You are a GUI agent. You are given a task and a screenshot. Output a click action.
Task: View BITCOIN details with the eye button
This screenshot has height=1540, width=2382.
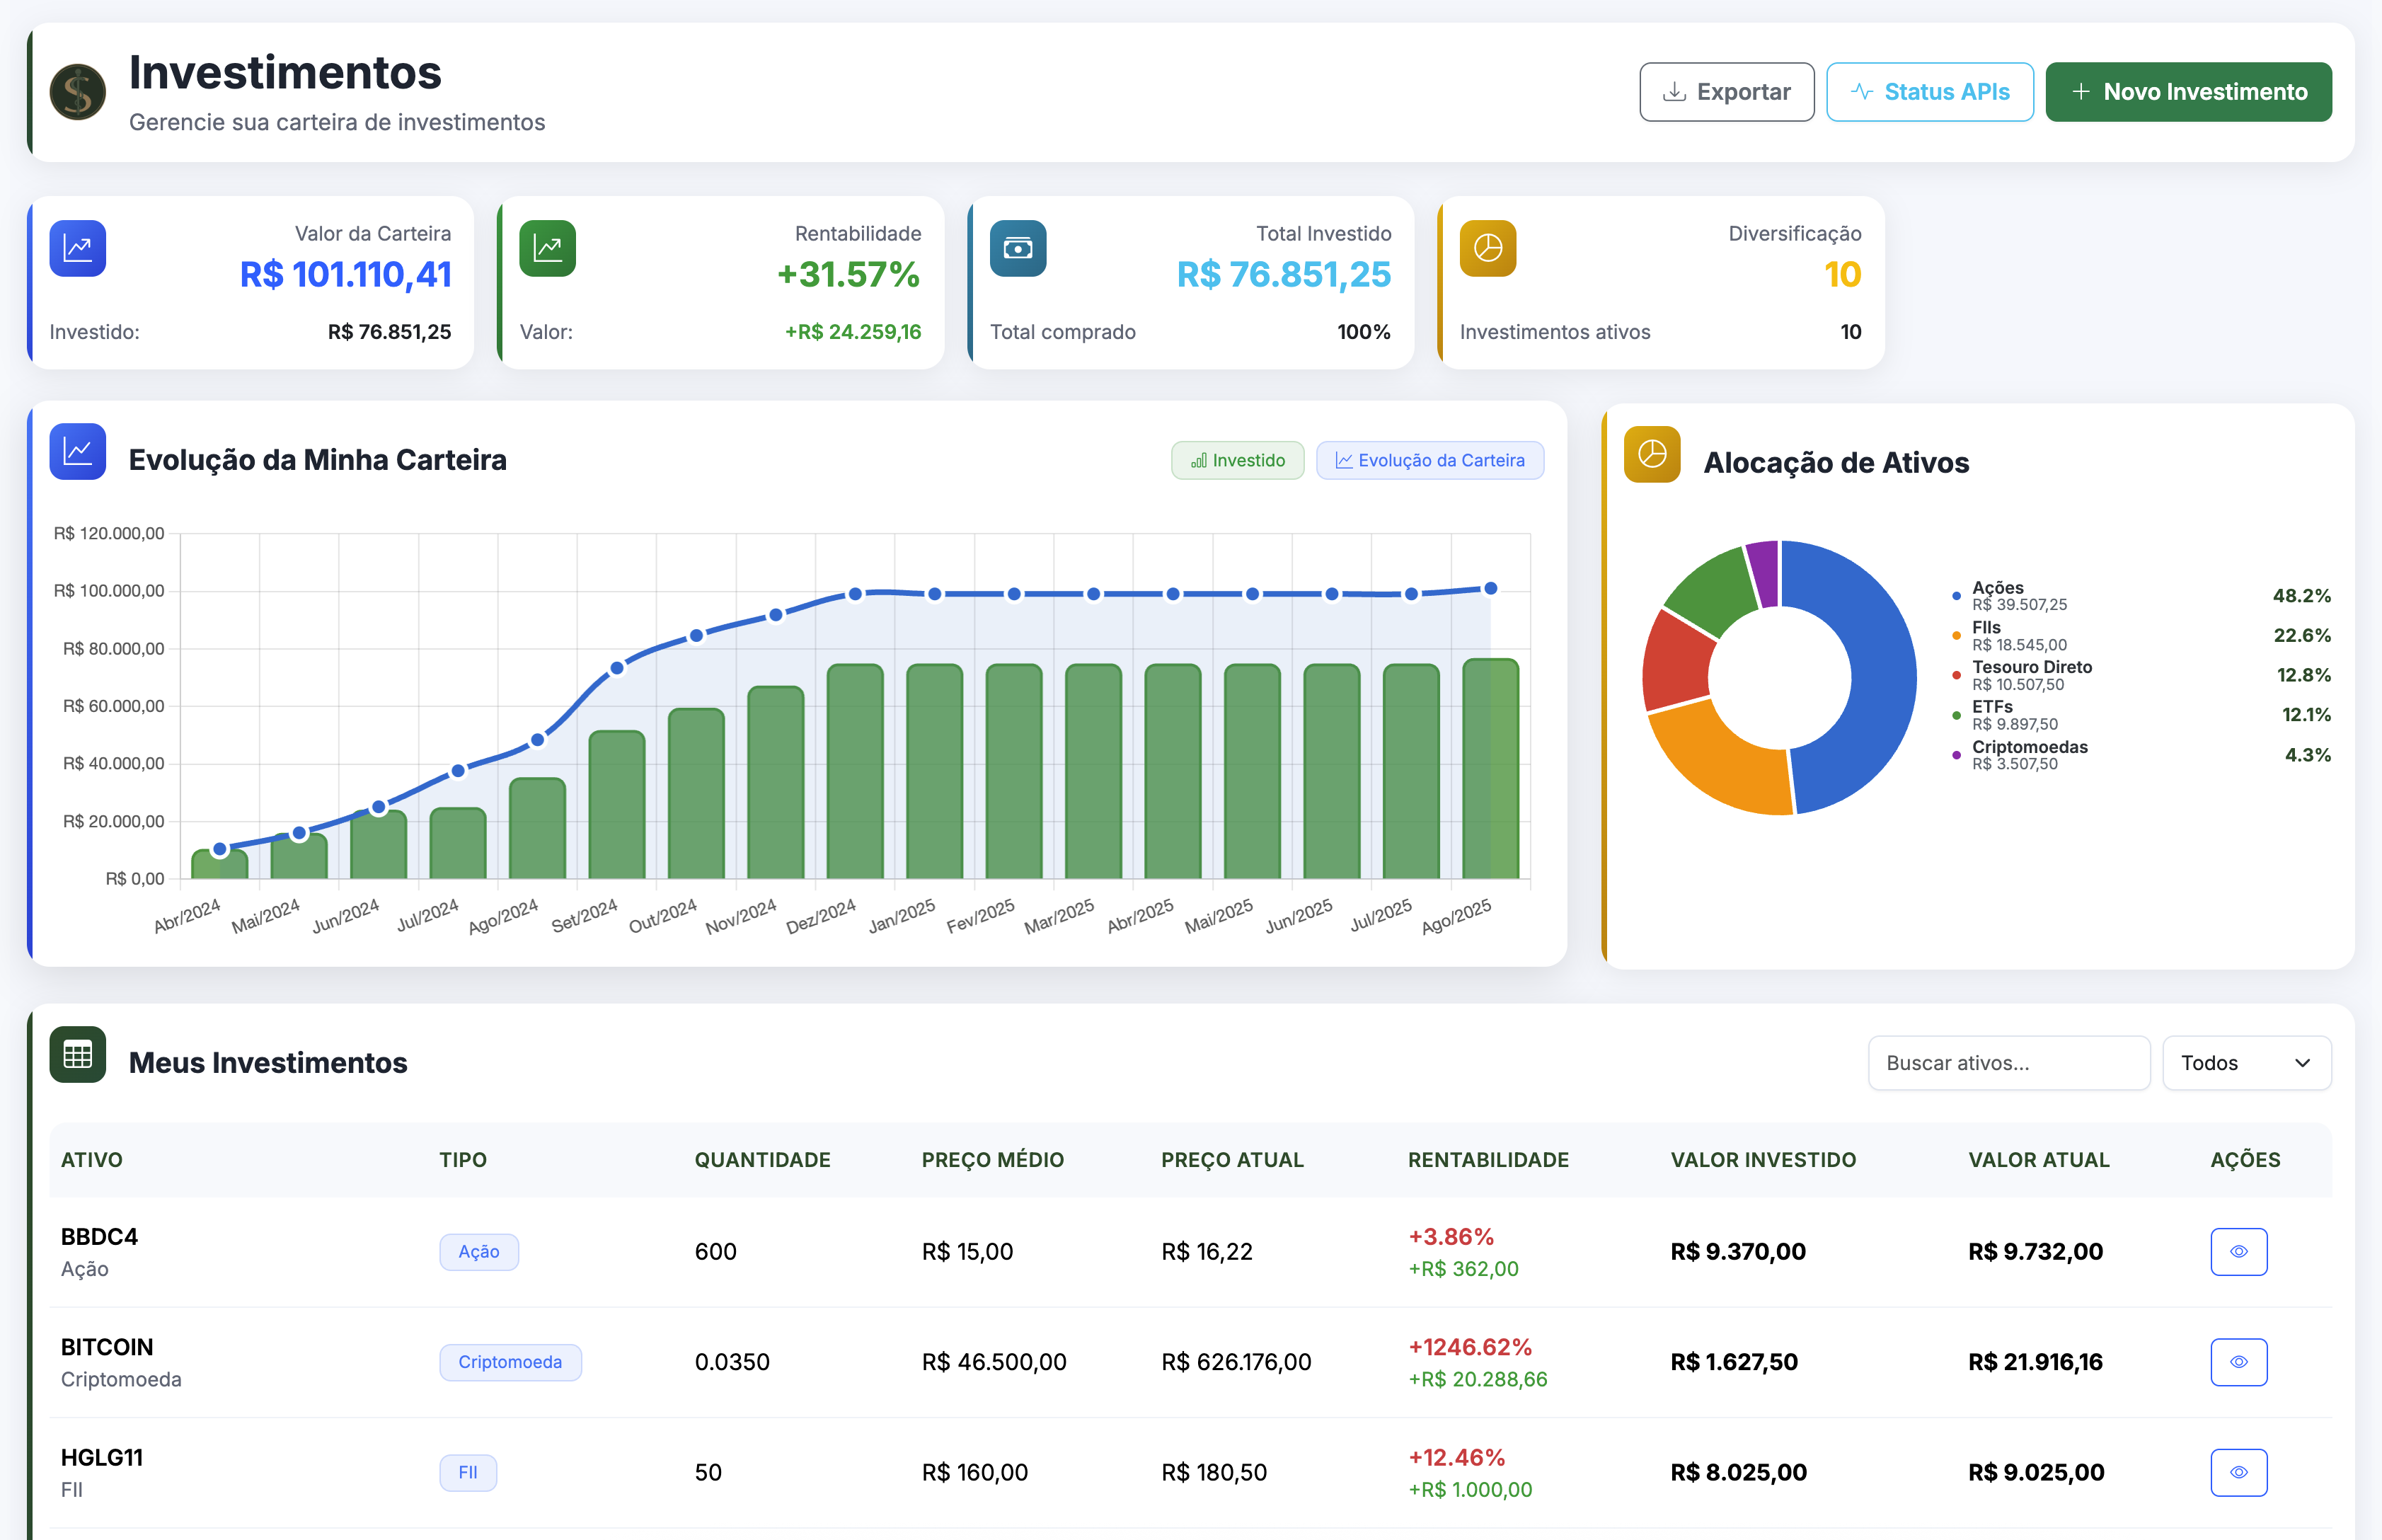[x=2238, y=1362]
